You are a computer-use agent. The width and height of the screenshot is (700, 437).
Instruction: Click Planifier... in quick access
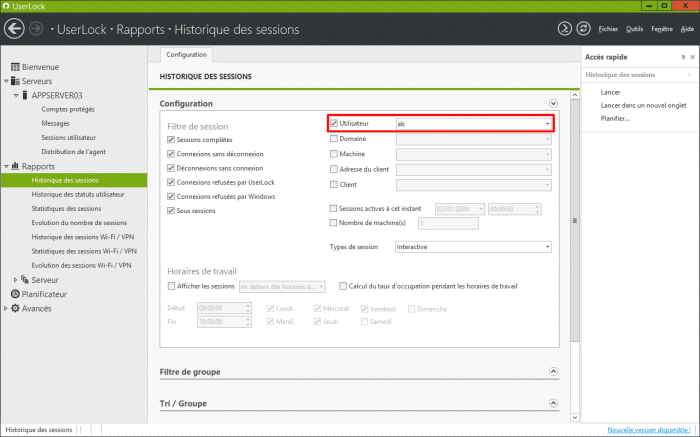coord(615,119)
